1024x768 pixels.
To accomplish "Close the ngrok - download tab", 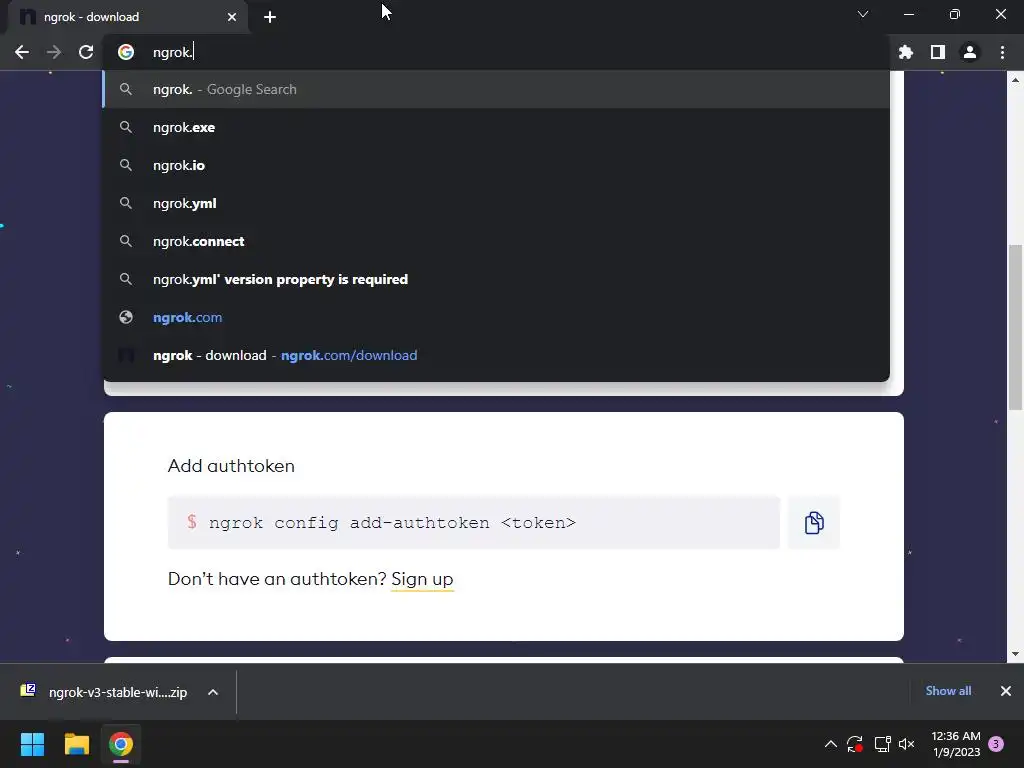I will 232,17.
